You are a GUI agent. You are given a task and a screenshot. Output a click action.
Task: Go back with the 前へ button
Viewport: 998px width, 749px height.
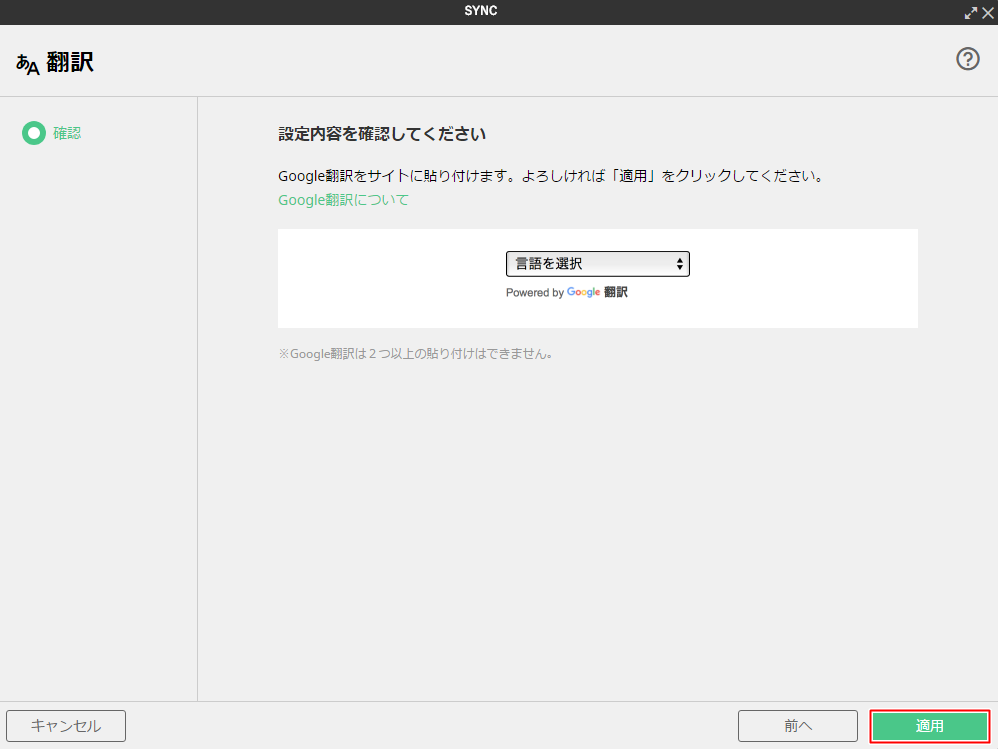click(798, 726)
